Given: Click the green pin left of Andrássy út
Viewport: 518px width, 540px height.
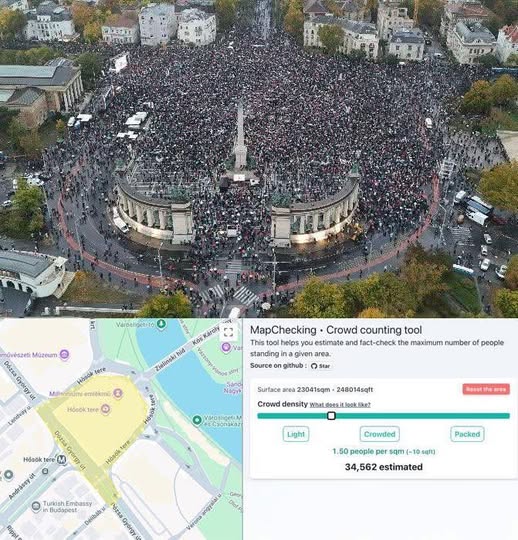Looking at the screenshot, I should coord(9,475).
